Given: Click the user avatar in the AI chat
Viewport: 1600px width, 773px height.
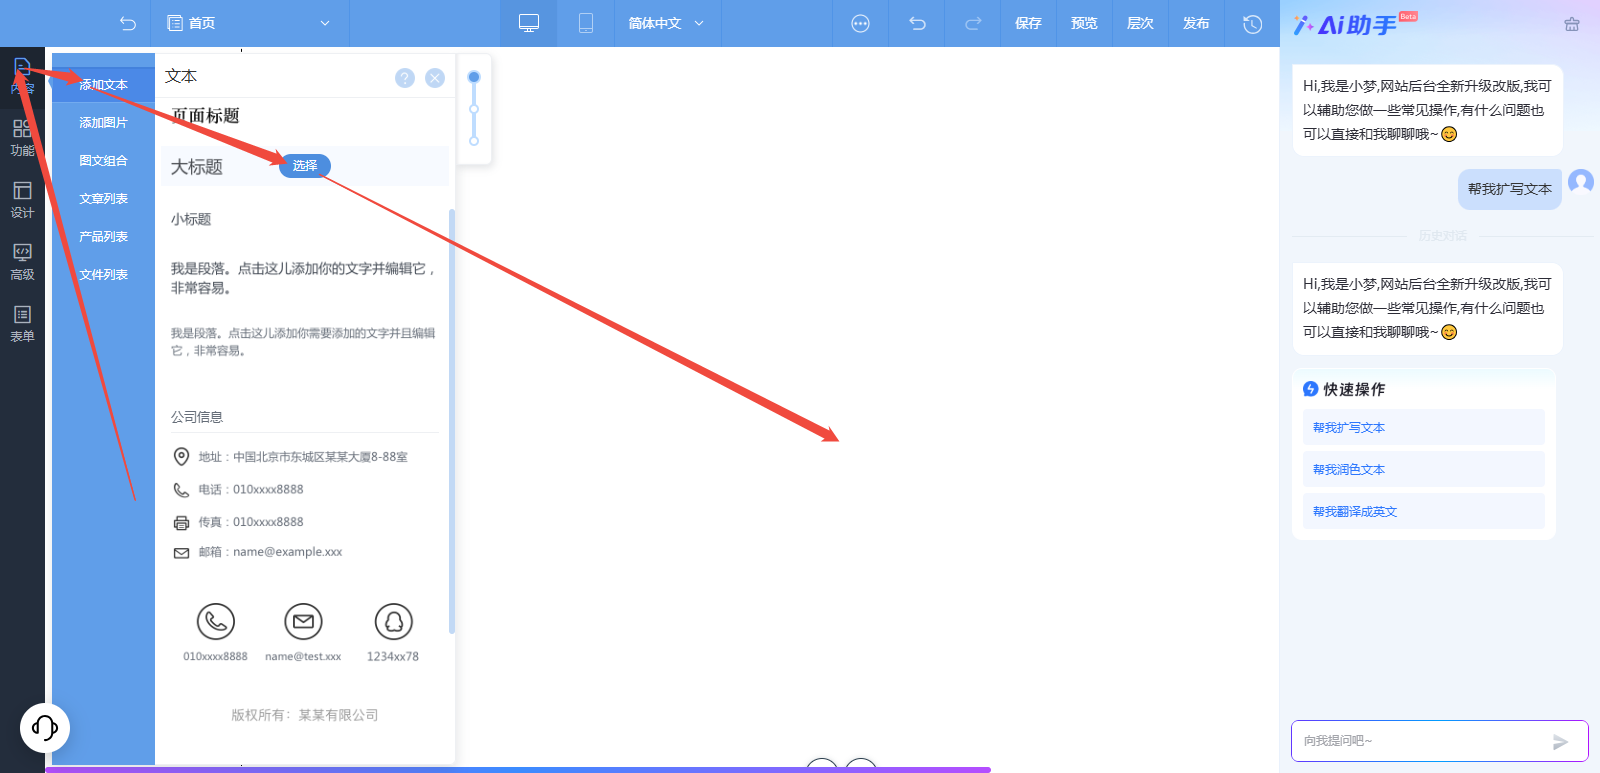Looking at the screenshot, I should (1581, 182).
